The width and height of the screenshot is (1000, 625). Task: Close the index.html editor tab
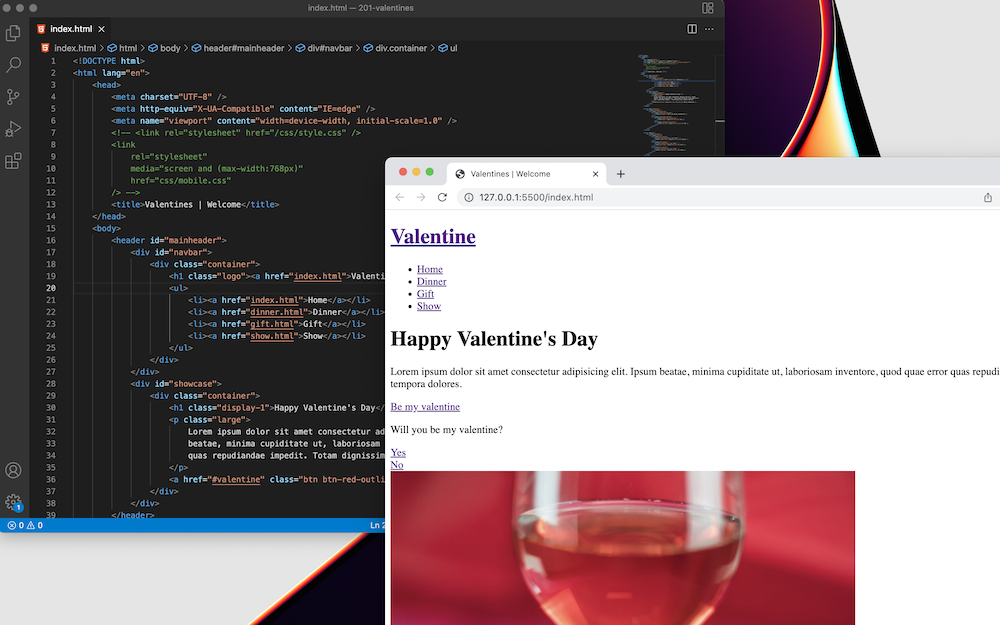[101, 29]
